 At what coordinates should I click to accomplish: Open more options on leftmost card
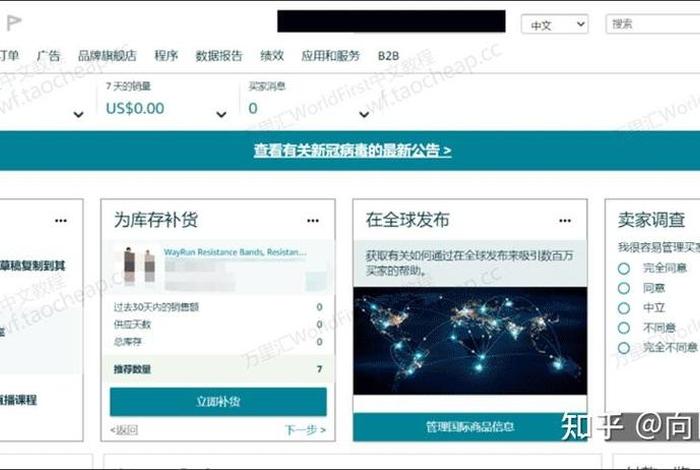[x=61, y=220]
